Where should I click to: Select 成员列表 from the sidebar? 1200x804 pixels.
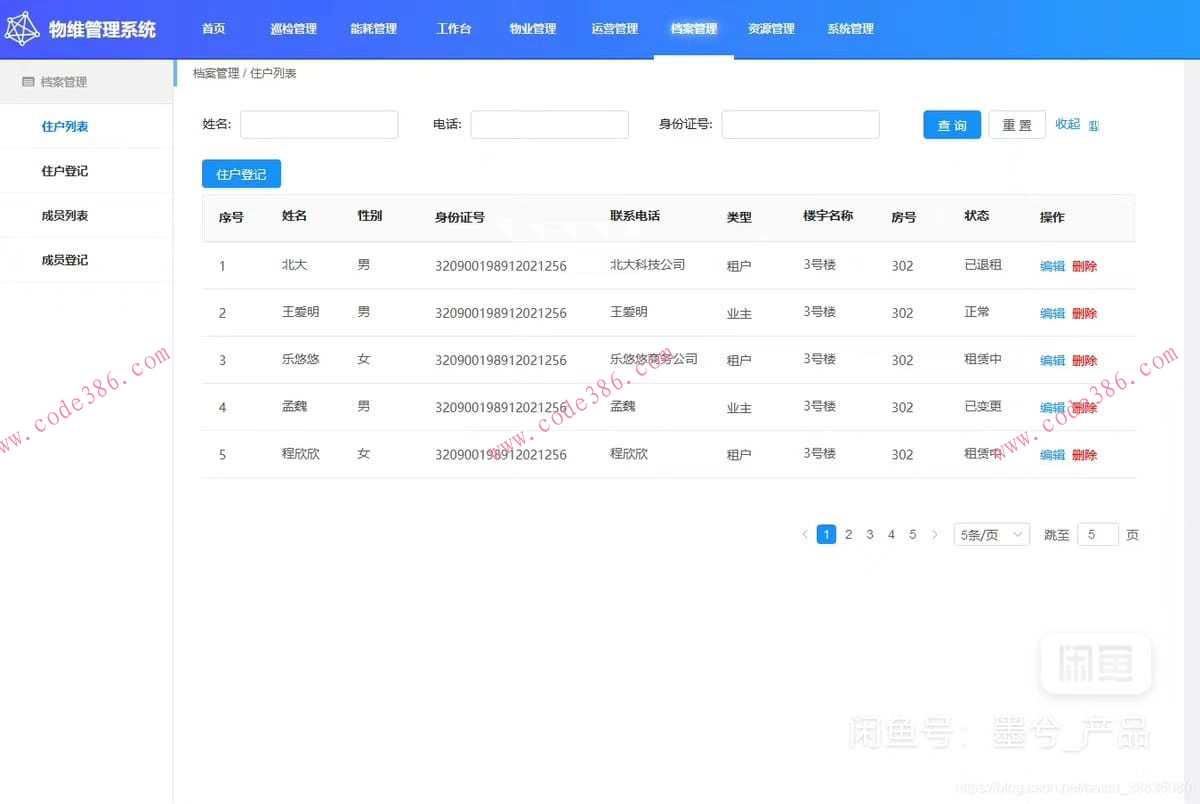pyautogui.click(x=65, y=214)
